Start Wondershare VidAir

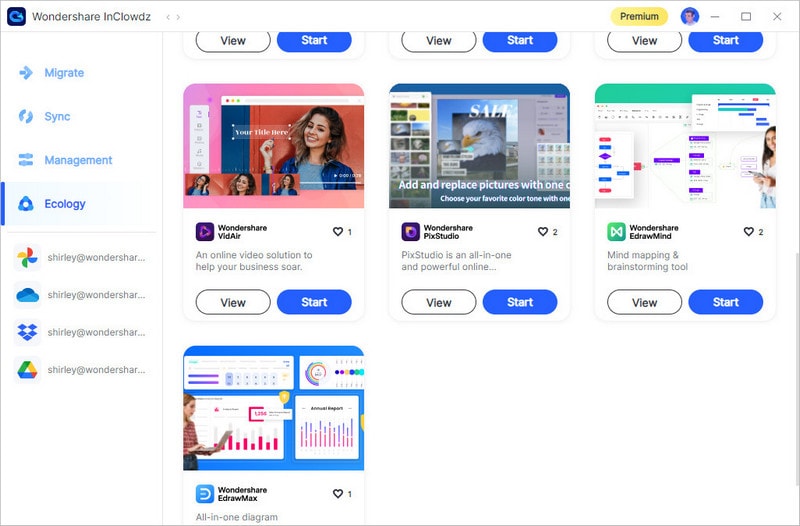[x=314, y=302]
